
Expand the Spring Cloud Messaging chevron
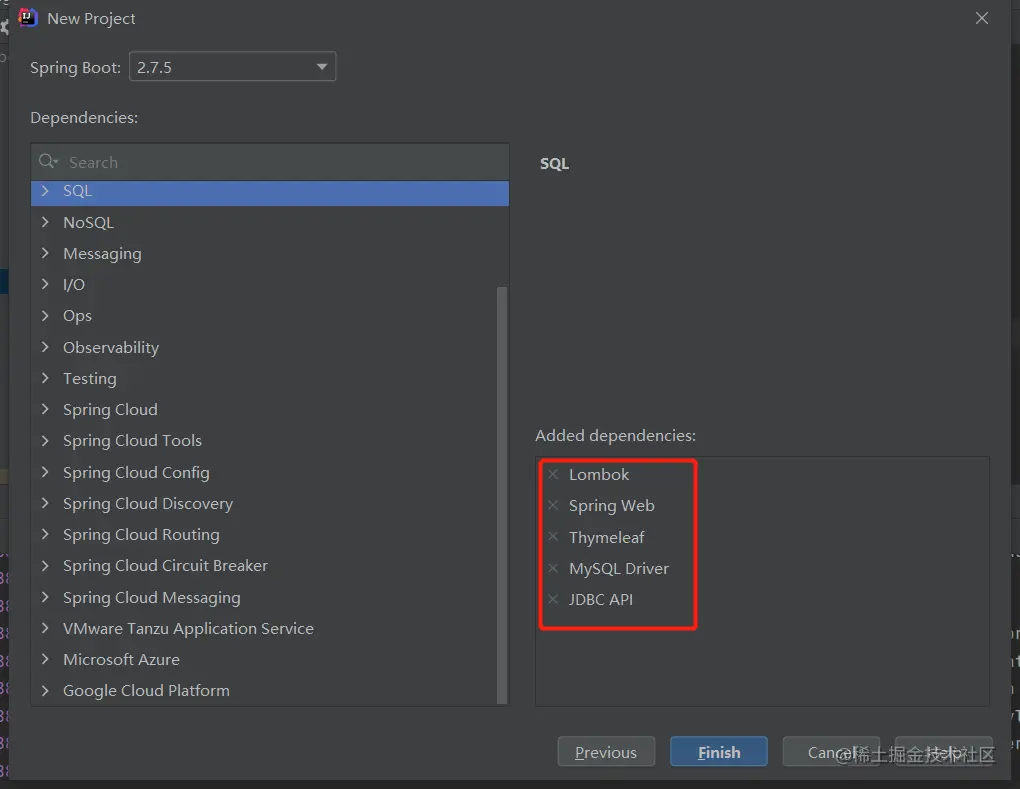tap(45, 596)
